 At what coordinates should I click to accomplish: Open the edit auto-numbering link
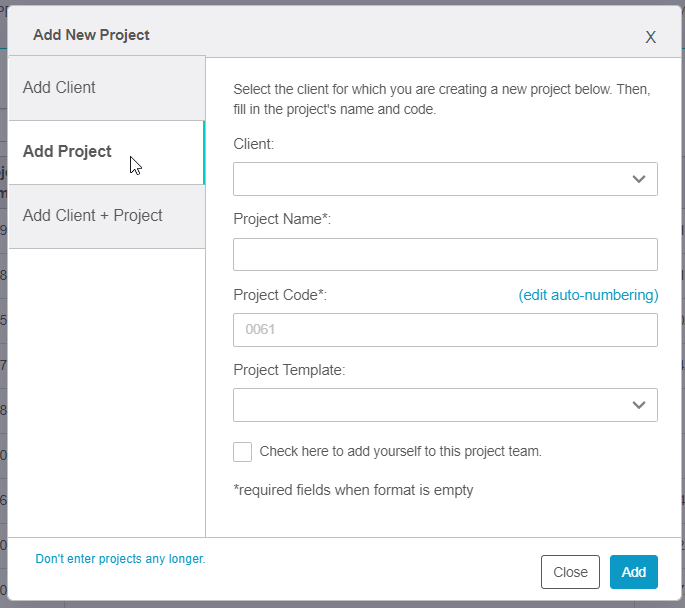click(x=588, y=295)
